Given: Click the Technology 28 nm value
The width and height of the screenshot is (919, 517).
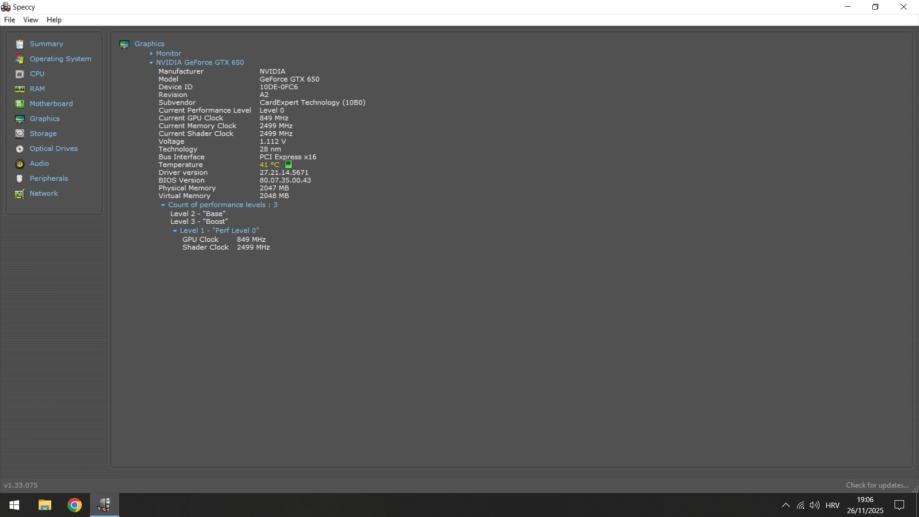Looking at the screenshot, I should pos(270,149).
